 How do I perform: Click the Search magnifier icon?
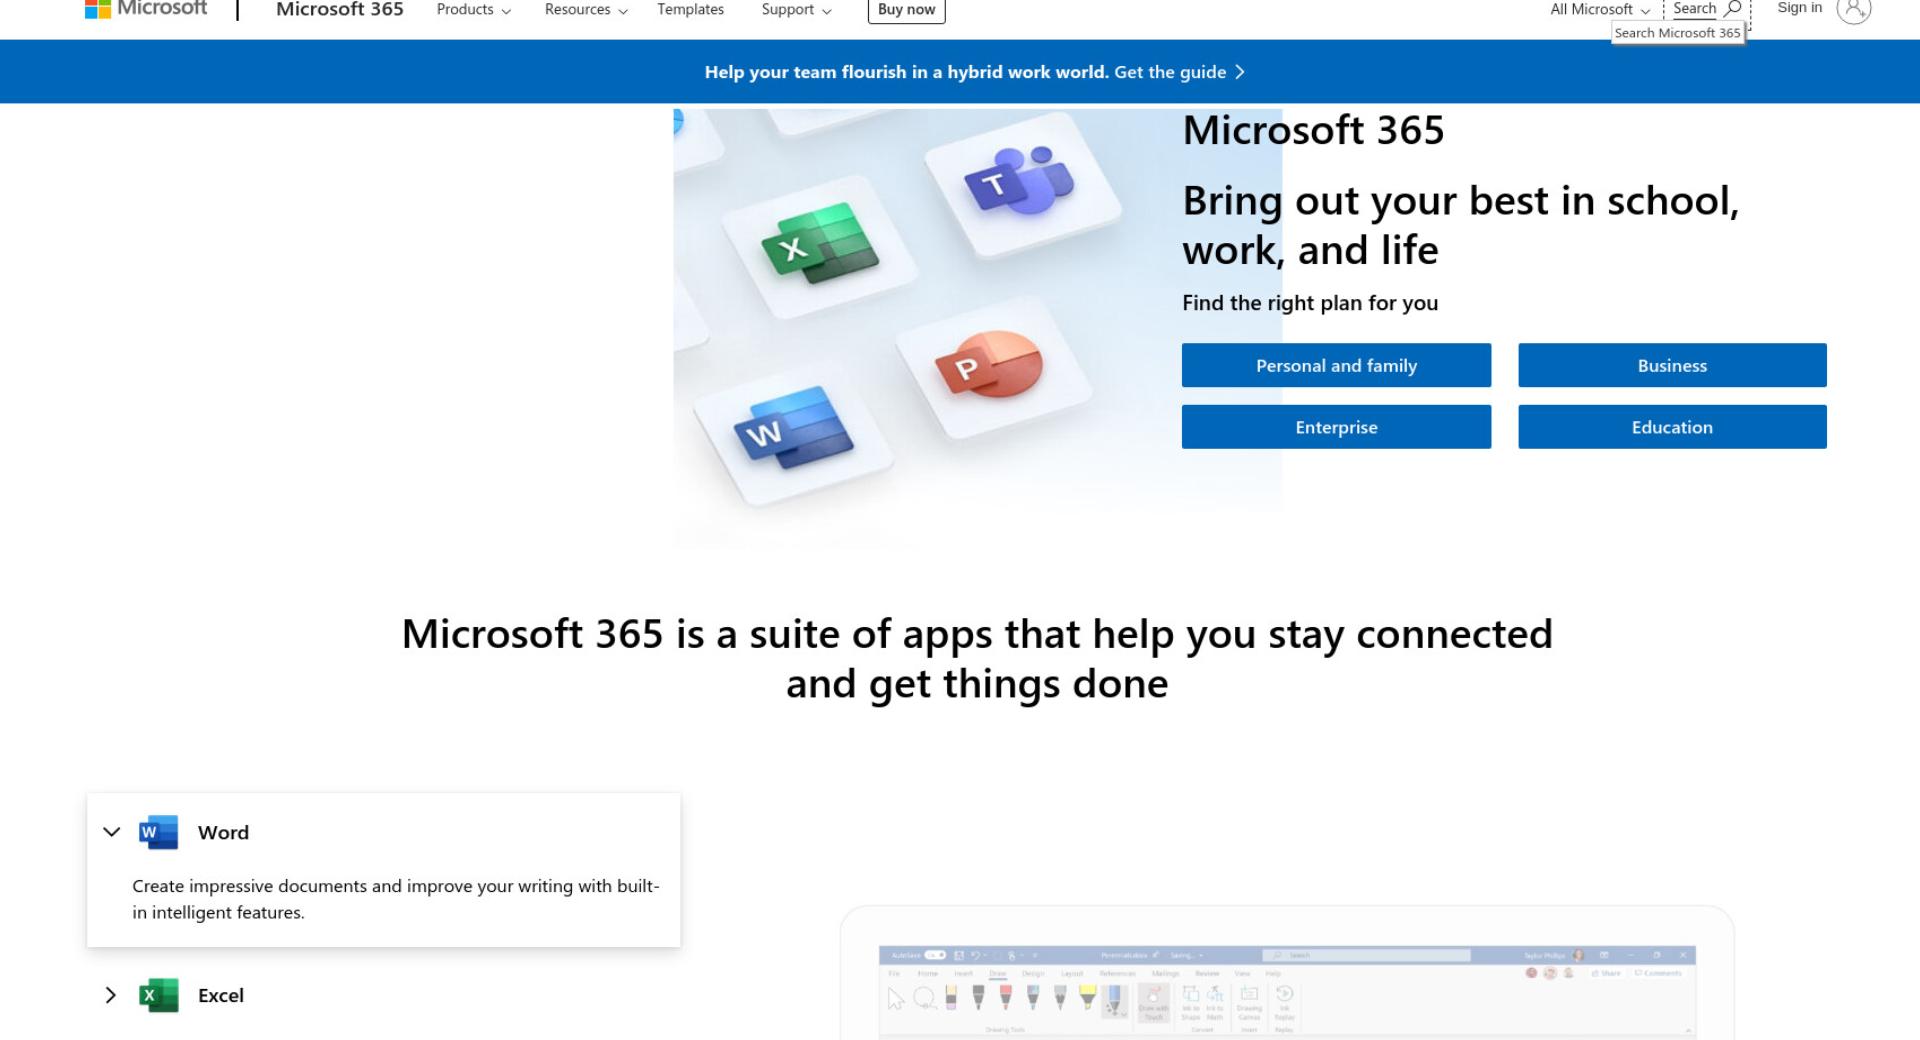pyautogui.click(x=1733, y=9)
